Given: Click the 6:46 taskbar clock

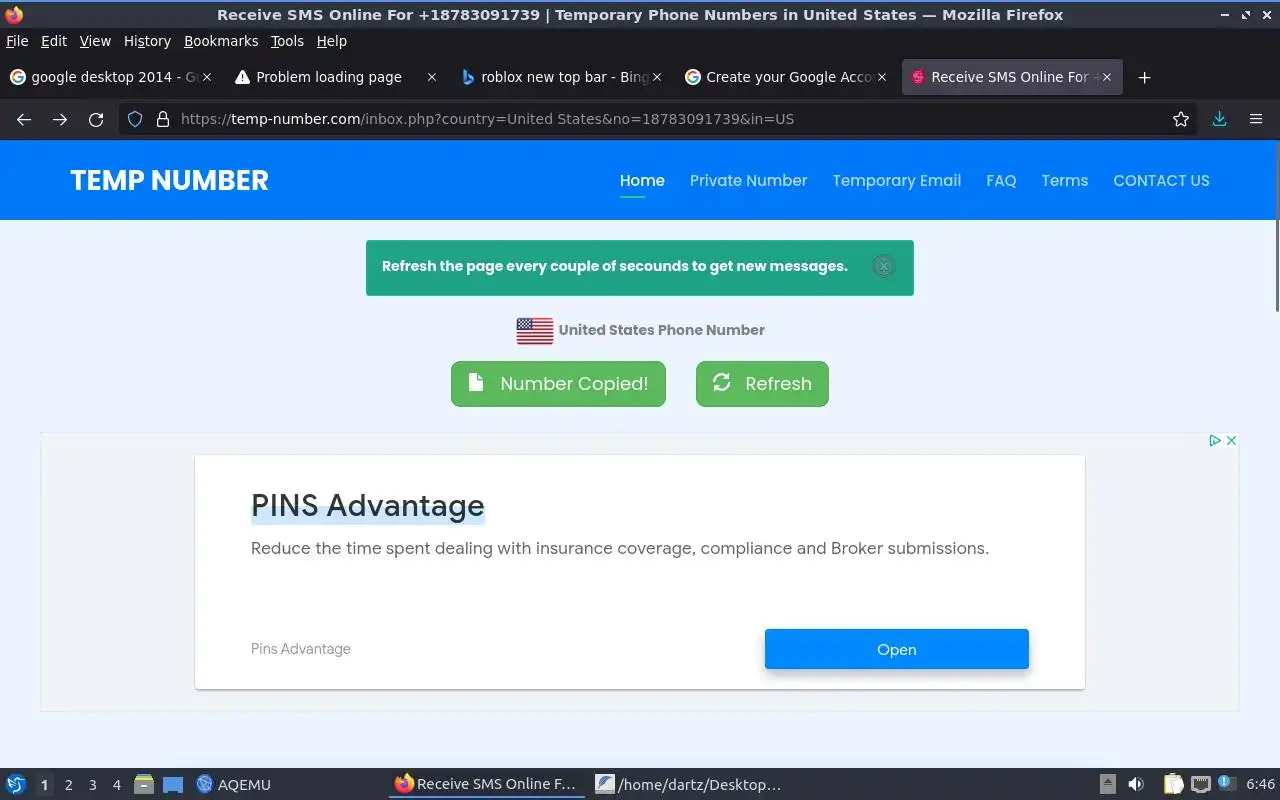Looking at the screenshot, I should point(1260,785).
